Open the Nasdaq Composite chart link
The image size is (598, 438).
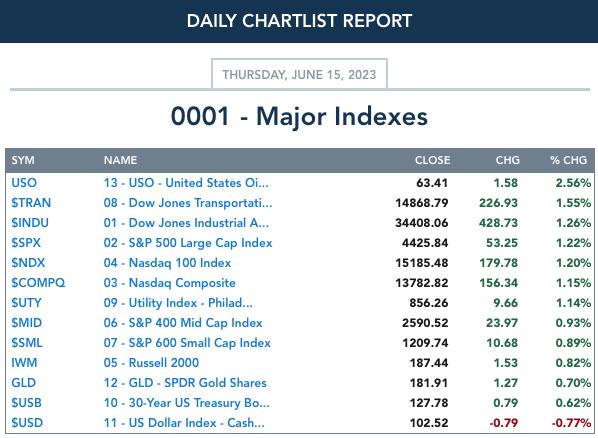point(170,283)
